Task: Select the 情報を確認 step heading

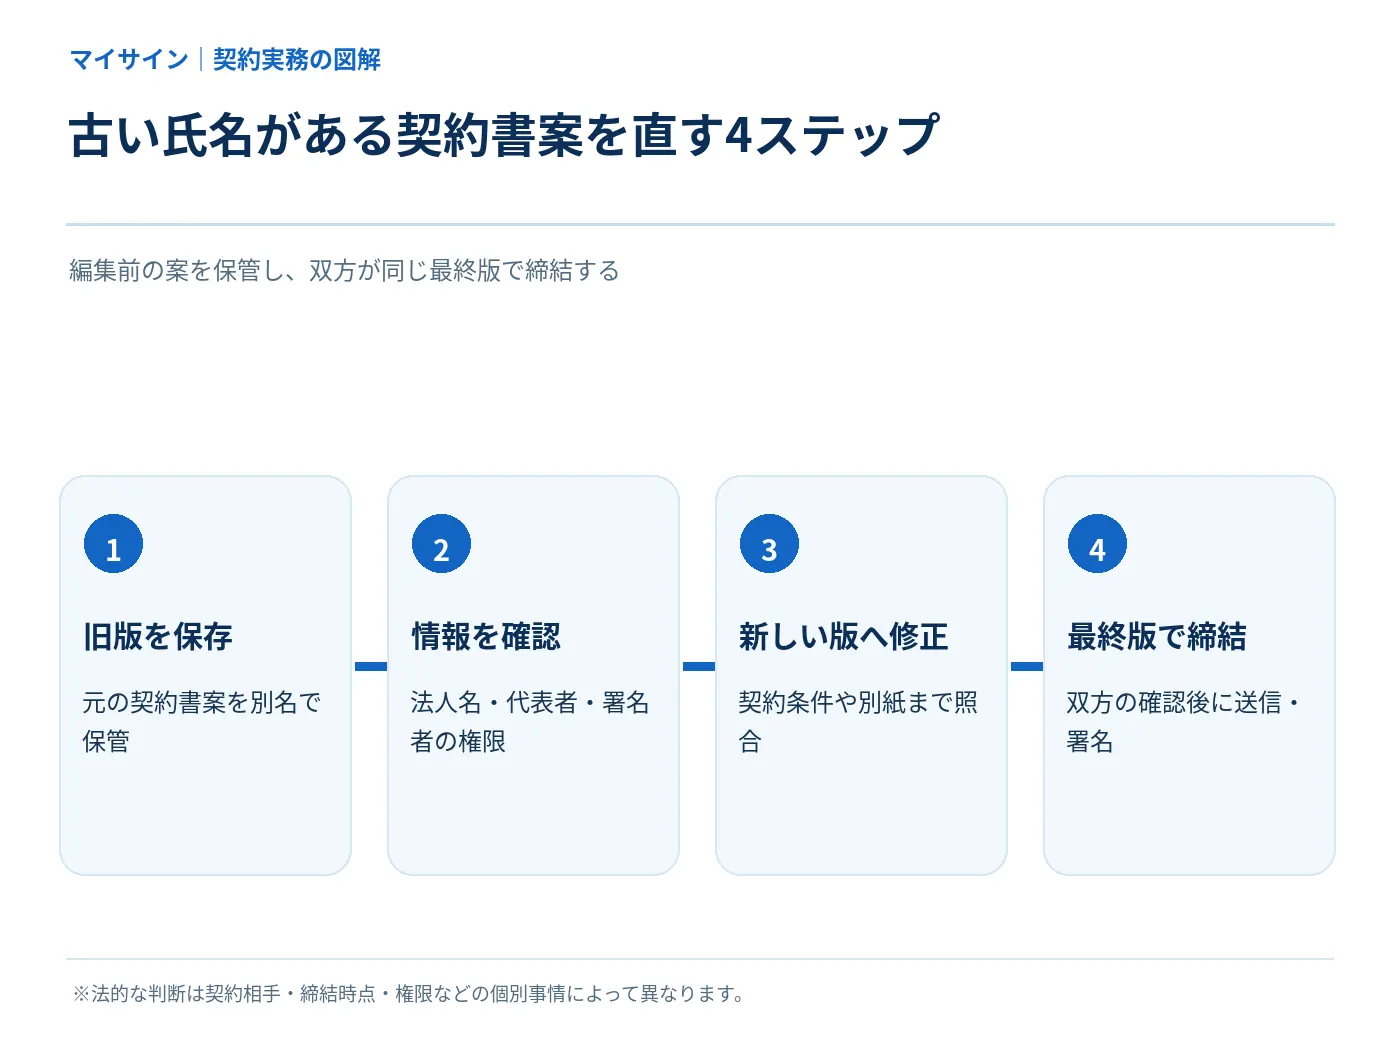Action: pyautogui.click(x=486, y=637)
